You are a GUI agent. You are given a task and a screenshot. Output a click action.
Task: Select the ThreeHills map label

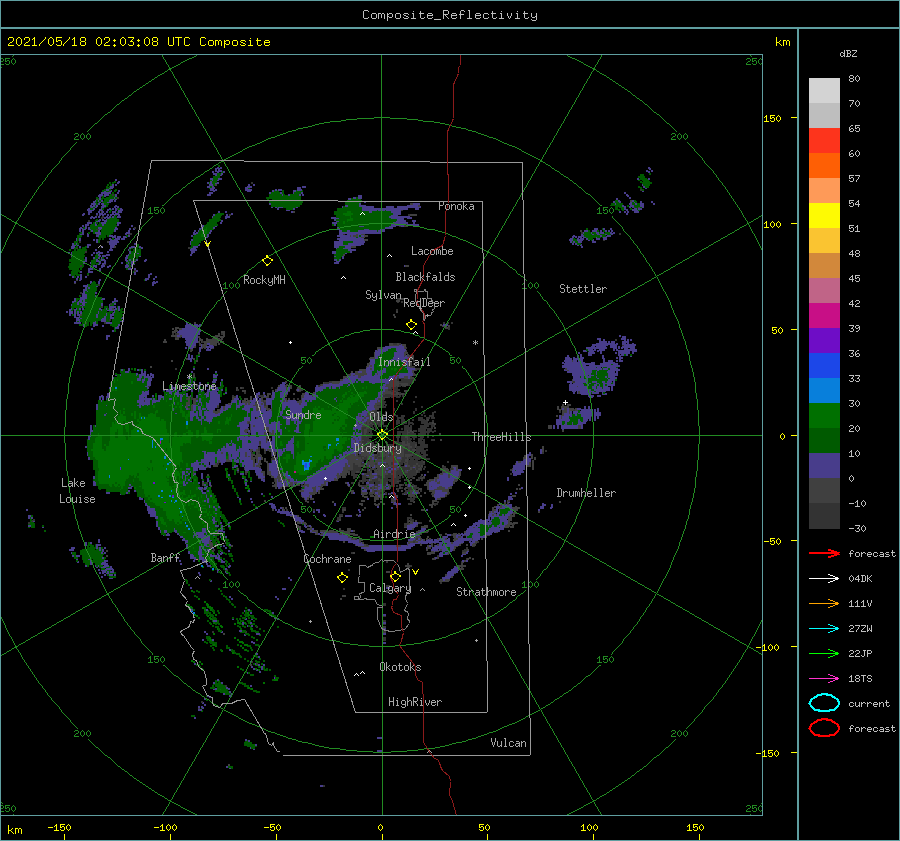[x=501, y=437]
